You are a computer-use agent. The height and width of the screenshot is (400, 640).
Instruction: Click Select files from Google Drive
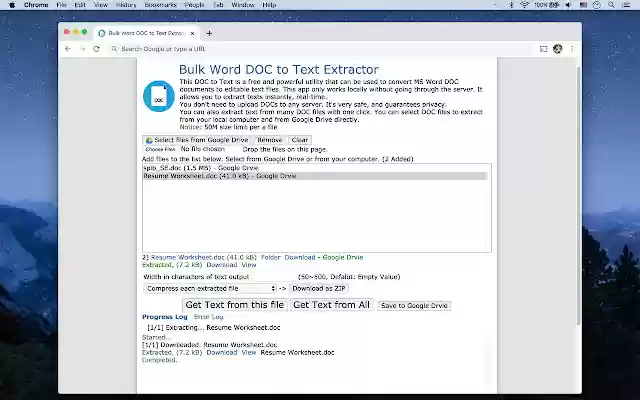pos(197,140)
